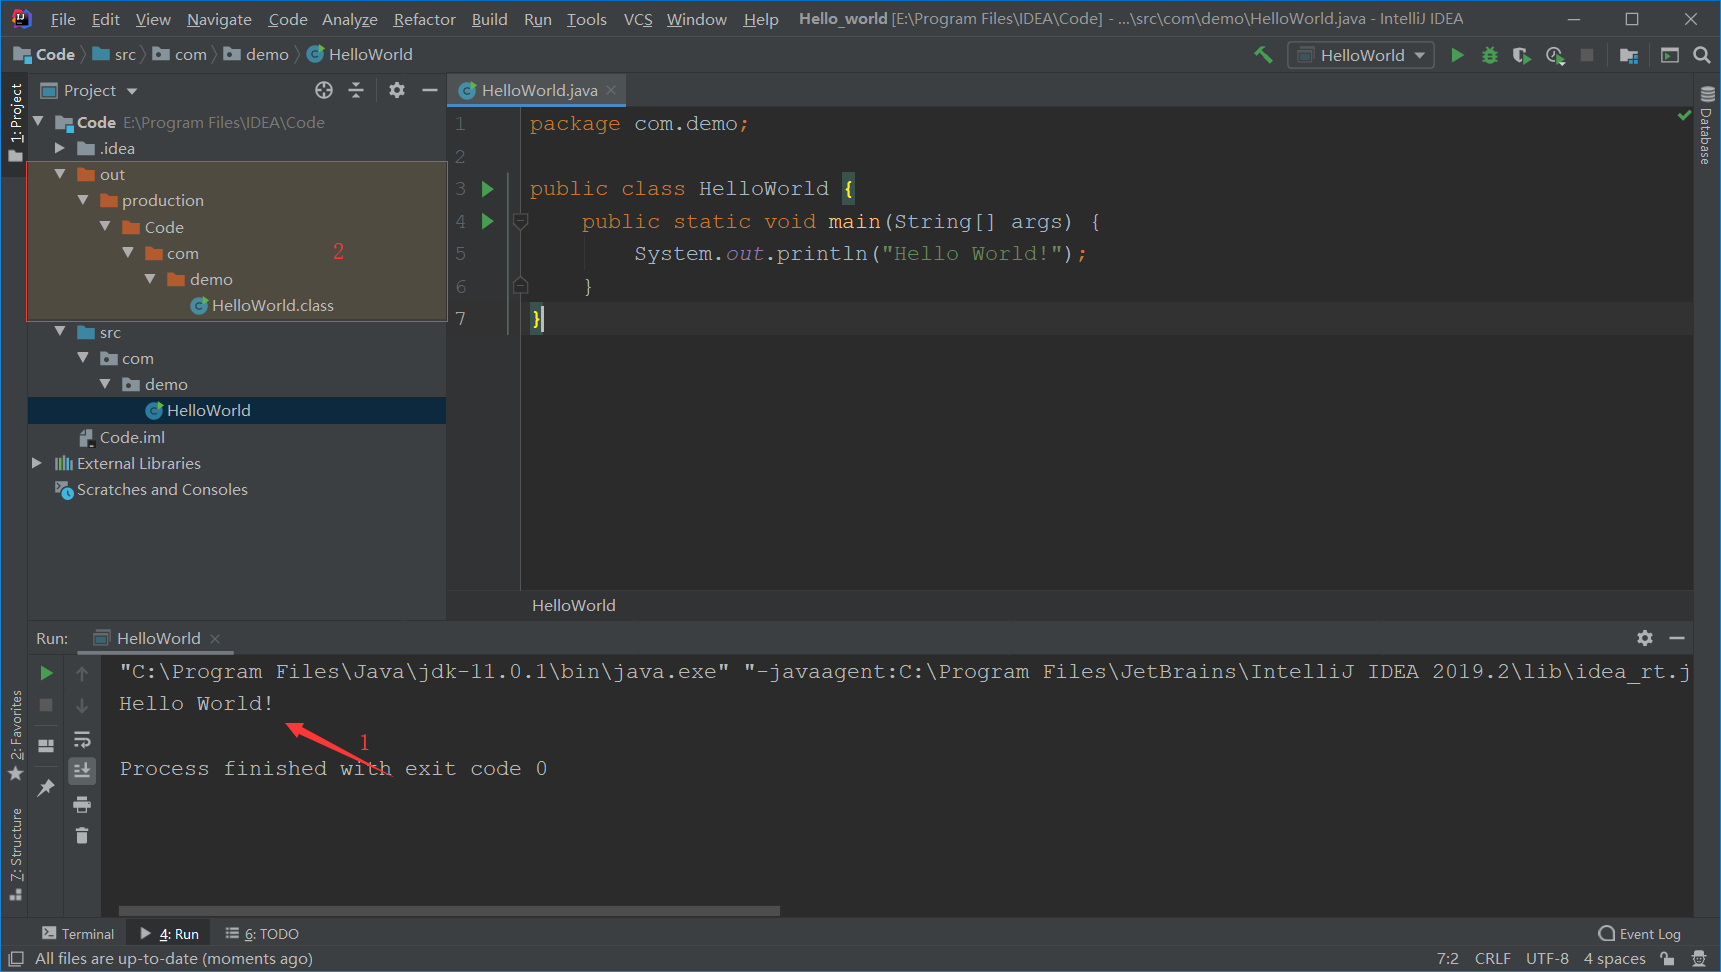Open Search Everywhere with the magnifier icon
Screen dimensions: 1721x972
[1703, 55]
